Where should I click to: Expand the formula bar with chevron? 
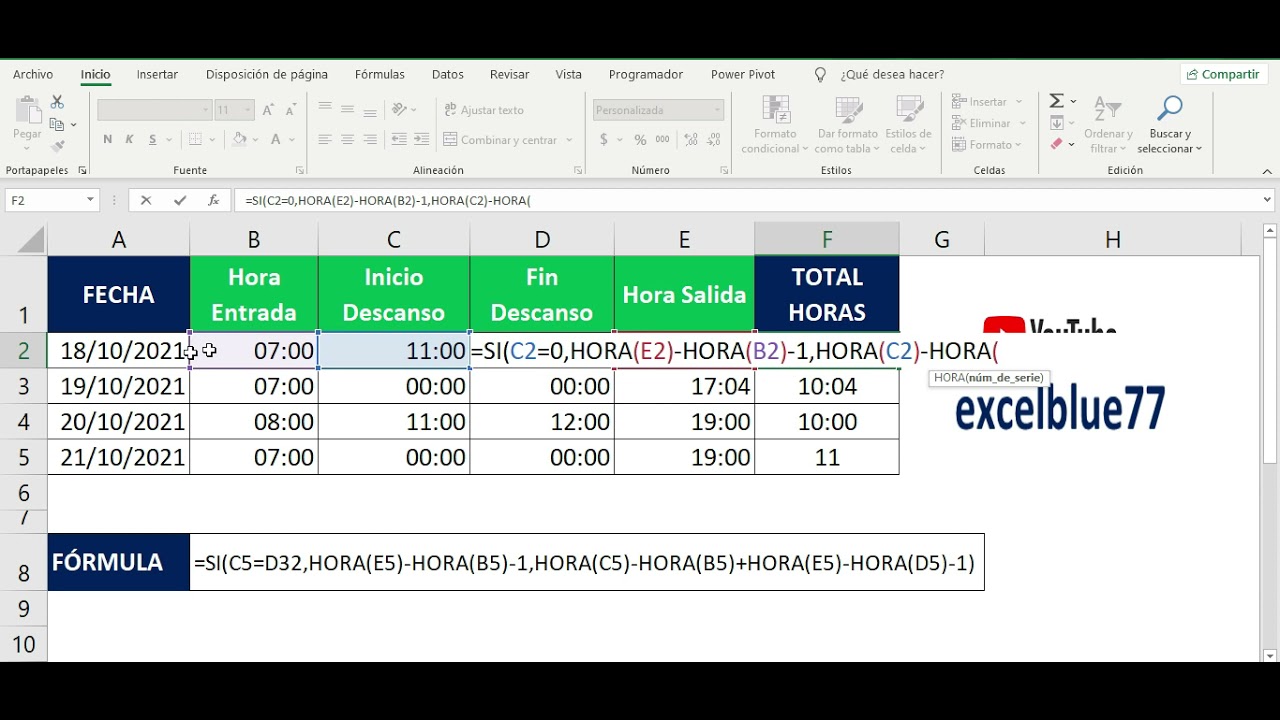[x=1268, y=200]
